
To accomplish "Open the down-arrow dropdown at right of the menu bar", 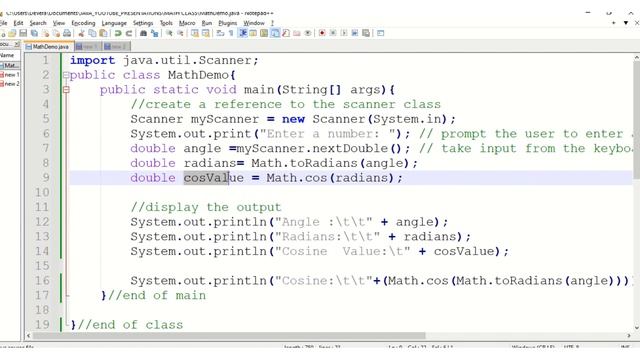I will click(x=625, y=23).
